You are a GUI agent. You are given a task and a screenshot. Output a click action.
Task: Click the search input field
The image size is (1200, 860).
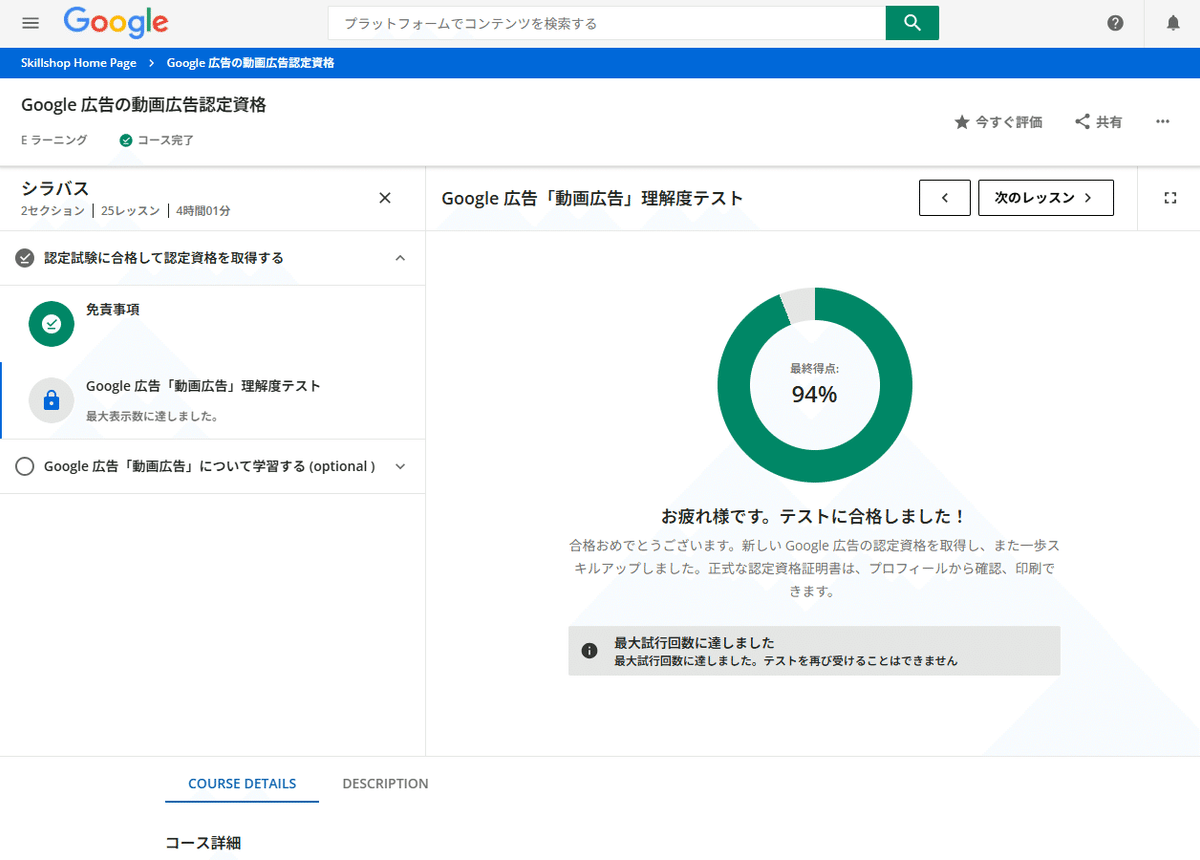click(x=607, y=23)
